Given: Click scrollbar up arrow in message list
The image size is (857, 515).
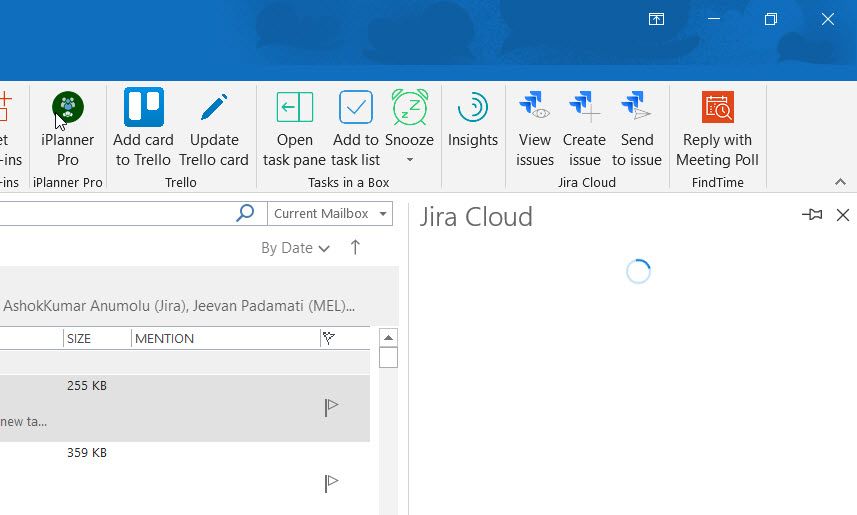Looking at the screenshot, I should (388, 337).
